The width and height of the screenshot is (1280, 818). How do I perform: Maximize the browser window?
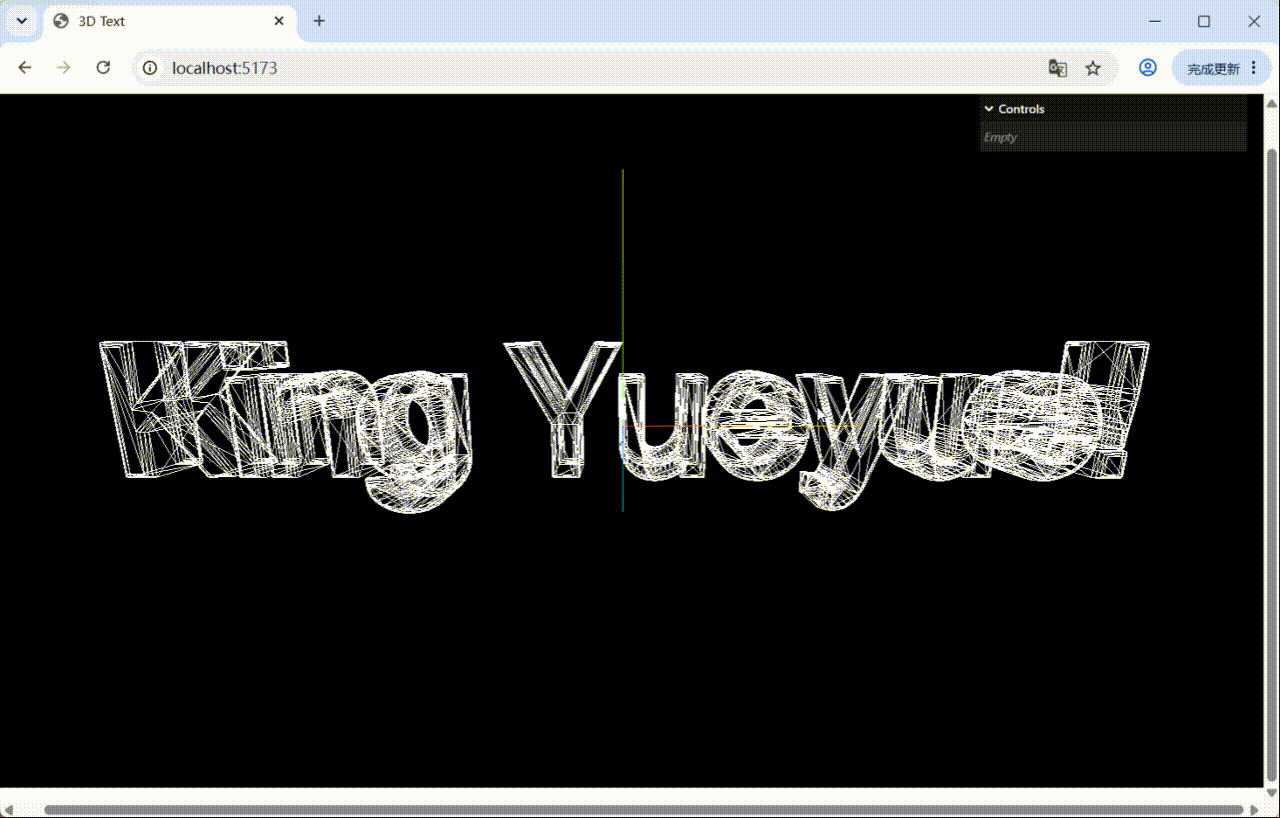(1204, 21)
